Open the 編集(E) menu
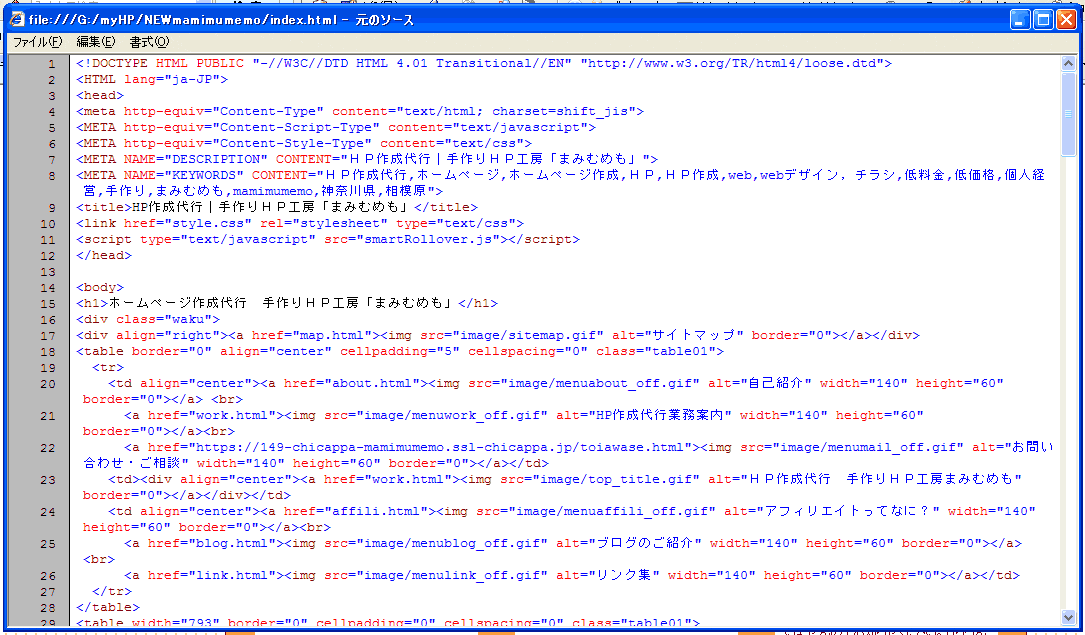Image resolution: width=1085 pixels, height=635 pixels. tap(95, 42)
